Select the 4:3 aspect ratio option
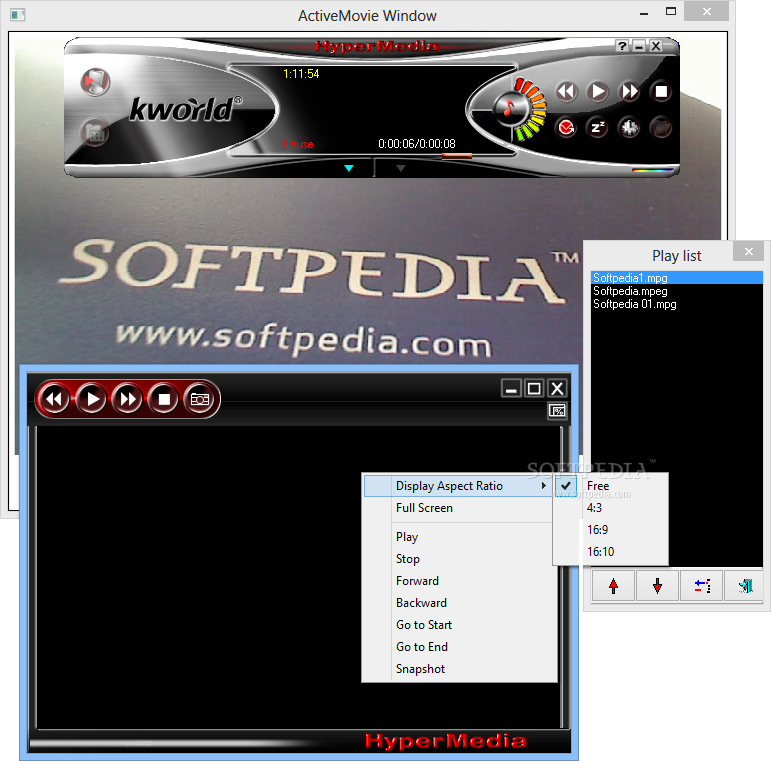 (x=611, y=508)
